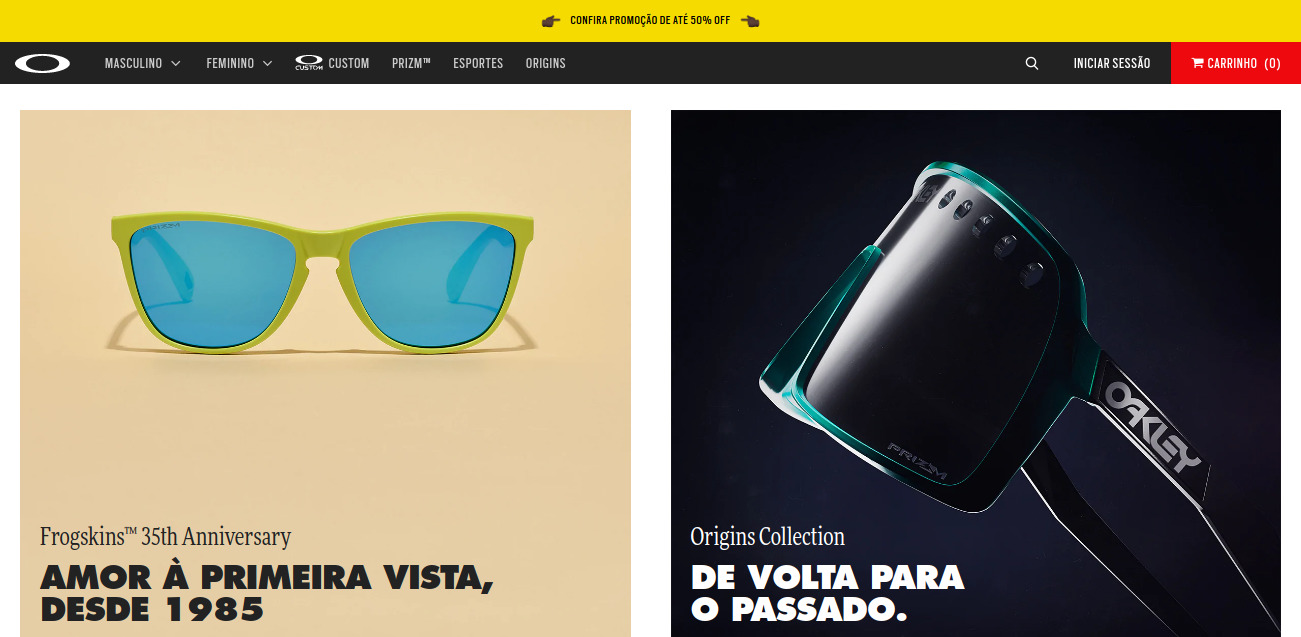
Task: Open the Feminino menu
Action: pyautogui.click(x=230, y=63)
